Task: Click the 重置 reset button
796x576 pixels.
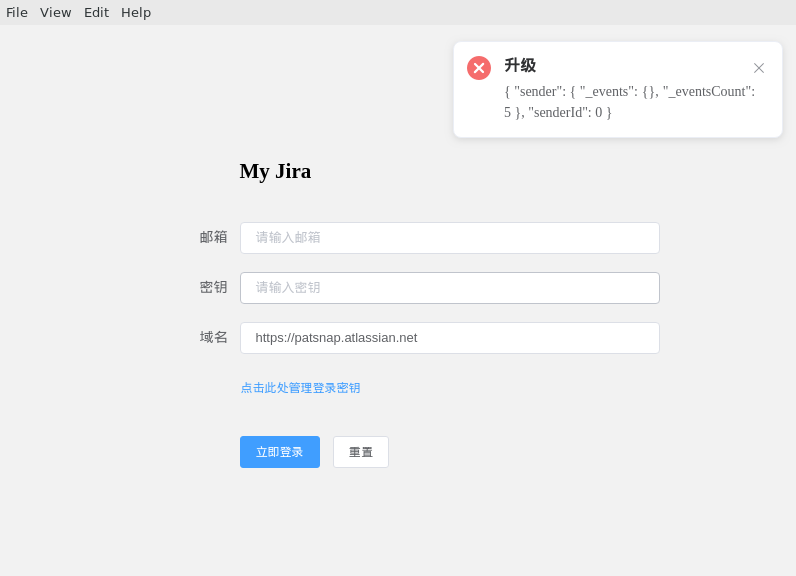Action: point(361,452)
